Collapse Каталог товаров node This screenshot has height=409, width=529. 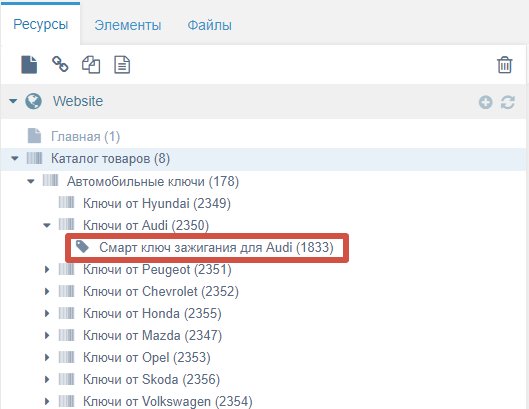(15, 158)
